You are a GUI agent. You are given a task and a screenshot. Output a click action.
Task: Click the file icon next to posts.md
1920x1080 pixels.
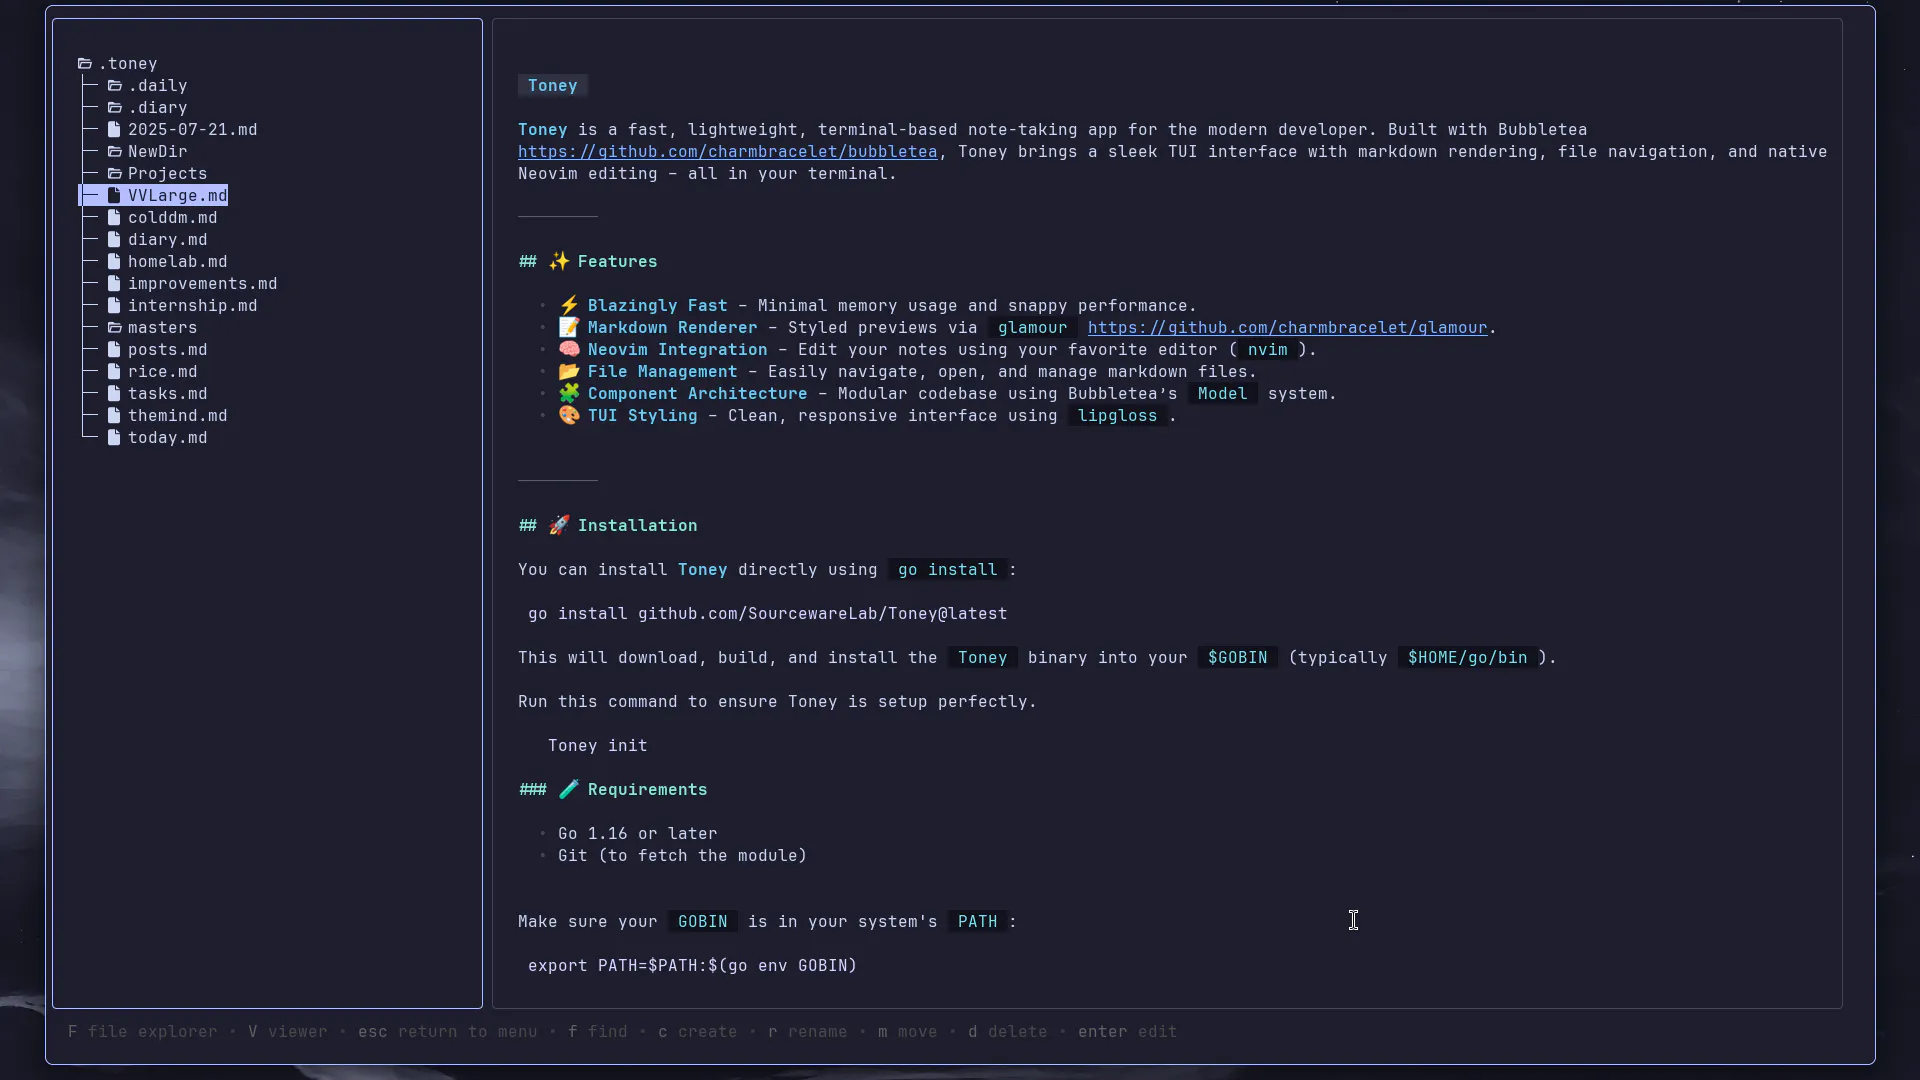click(114, 350)
